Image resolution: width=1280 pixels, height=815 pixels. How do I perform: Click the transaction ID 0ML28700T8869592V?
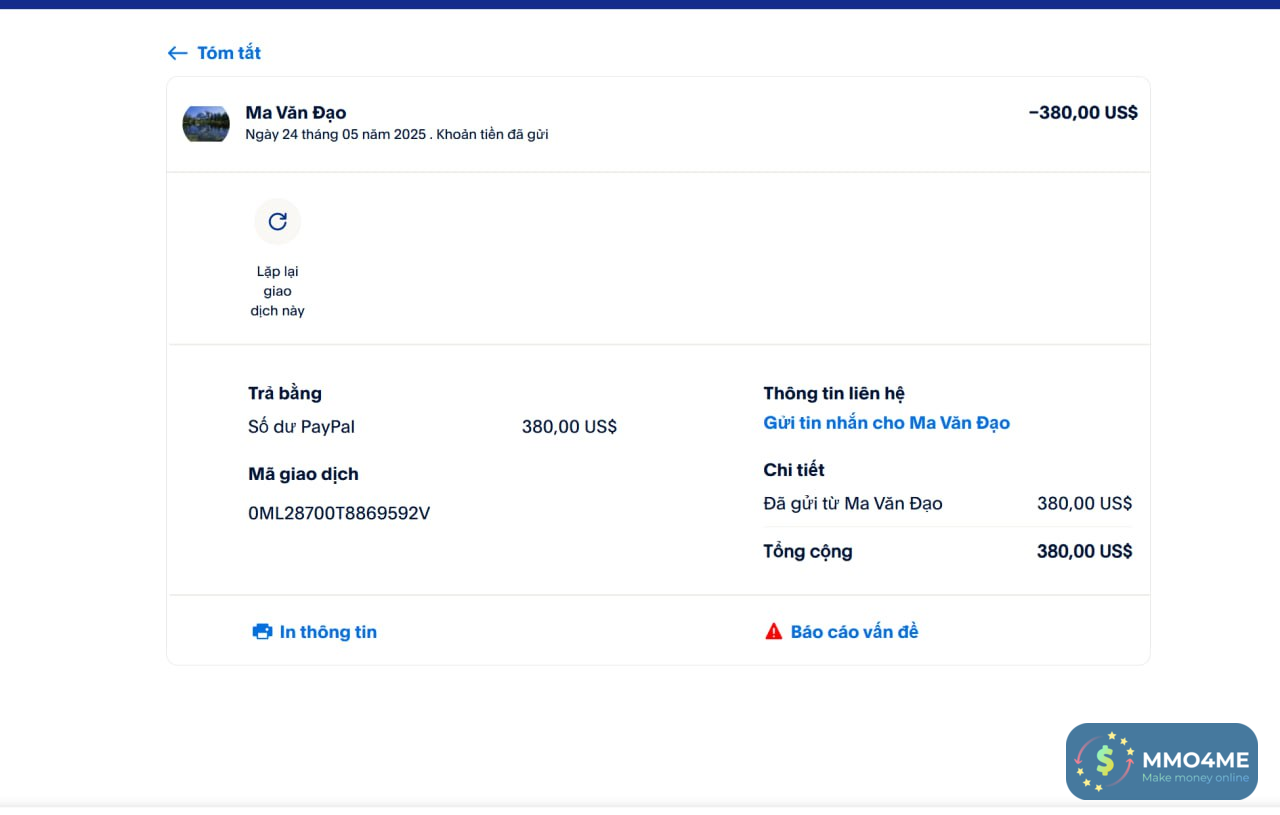[x=339, y=514]
